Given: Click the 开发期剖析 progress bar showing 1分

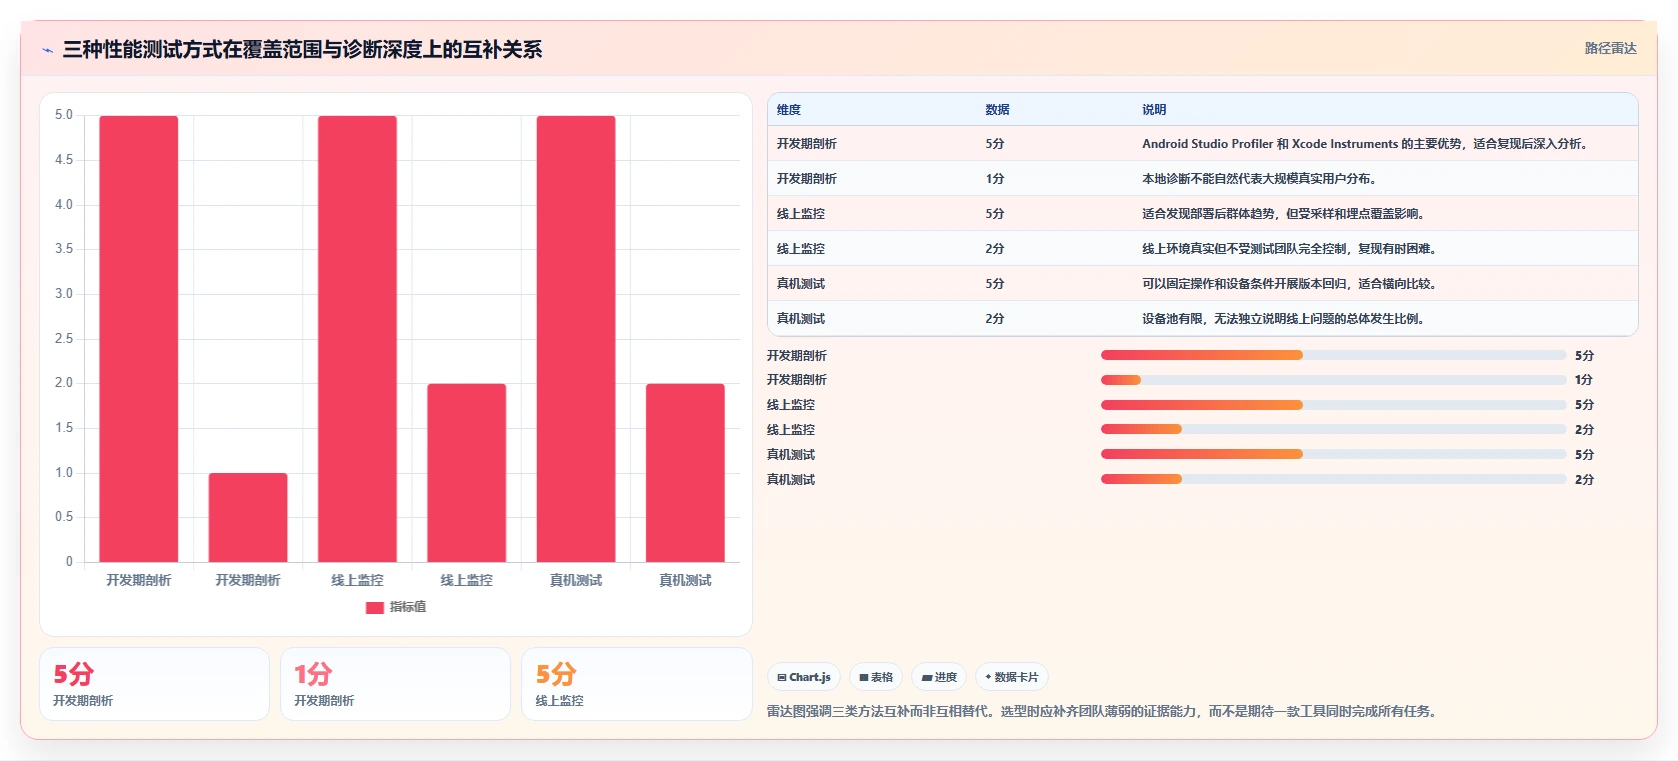Looking at the screenshot, I should coord(1333,380).
